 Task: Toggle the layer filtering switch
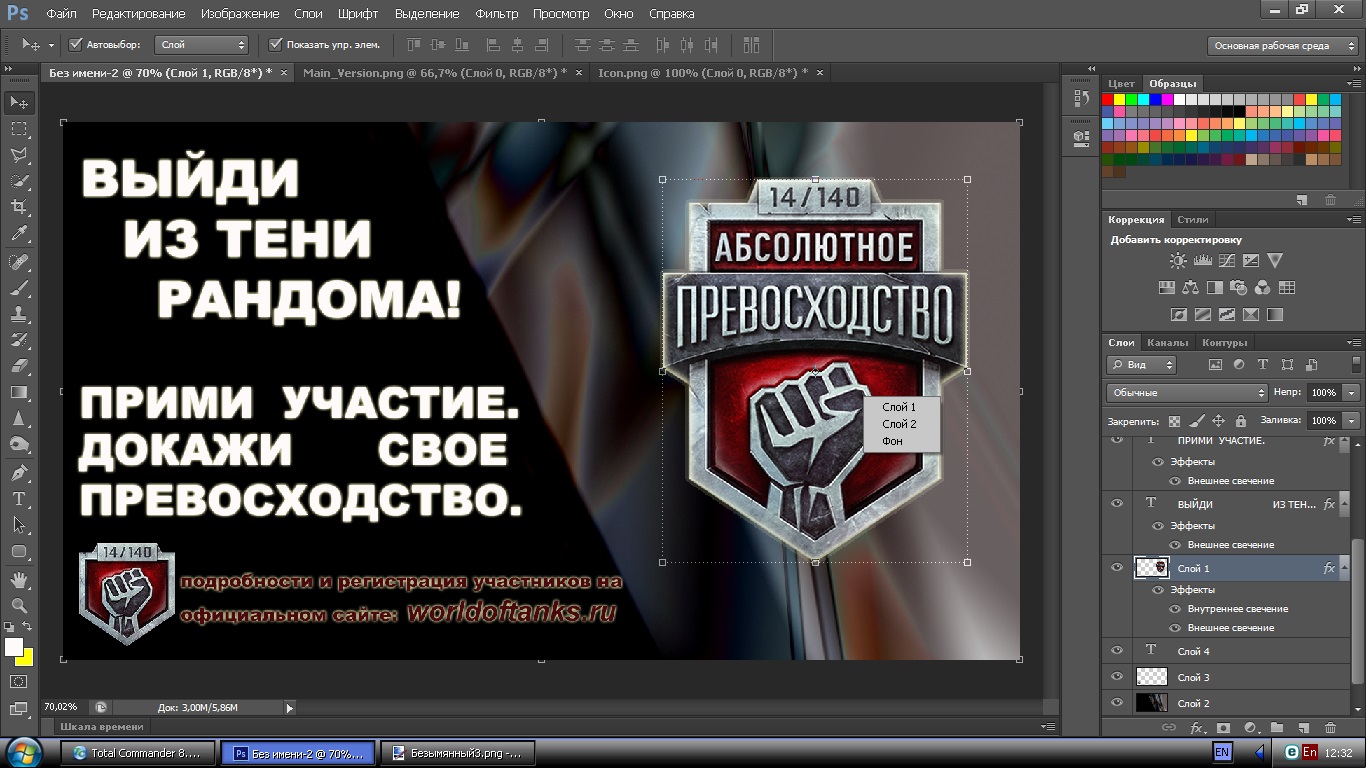[x=1356, y=365]
